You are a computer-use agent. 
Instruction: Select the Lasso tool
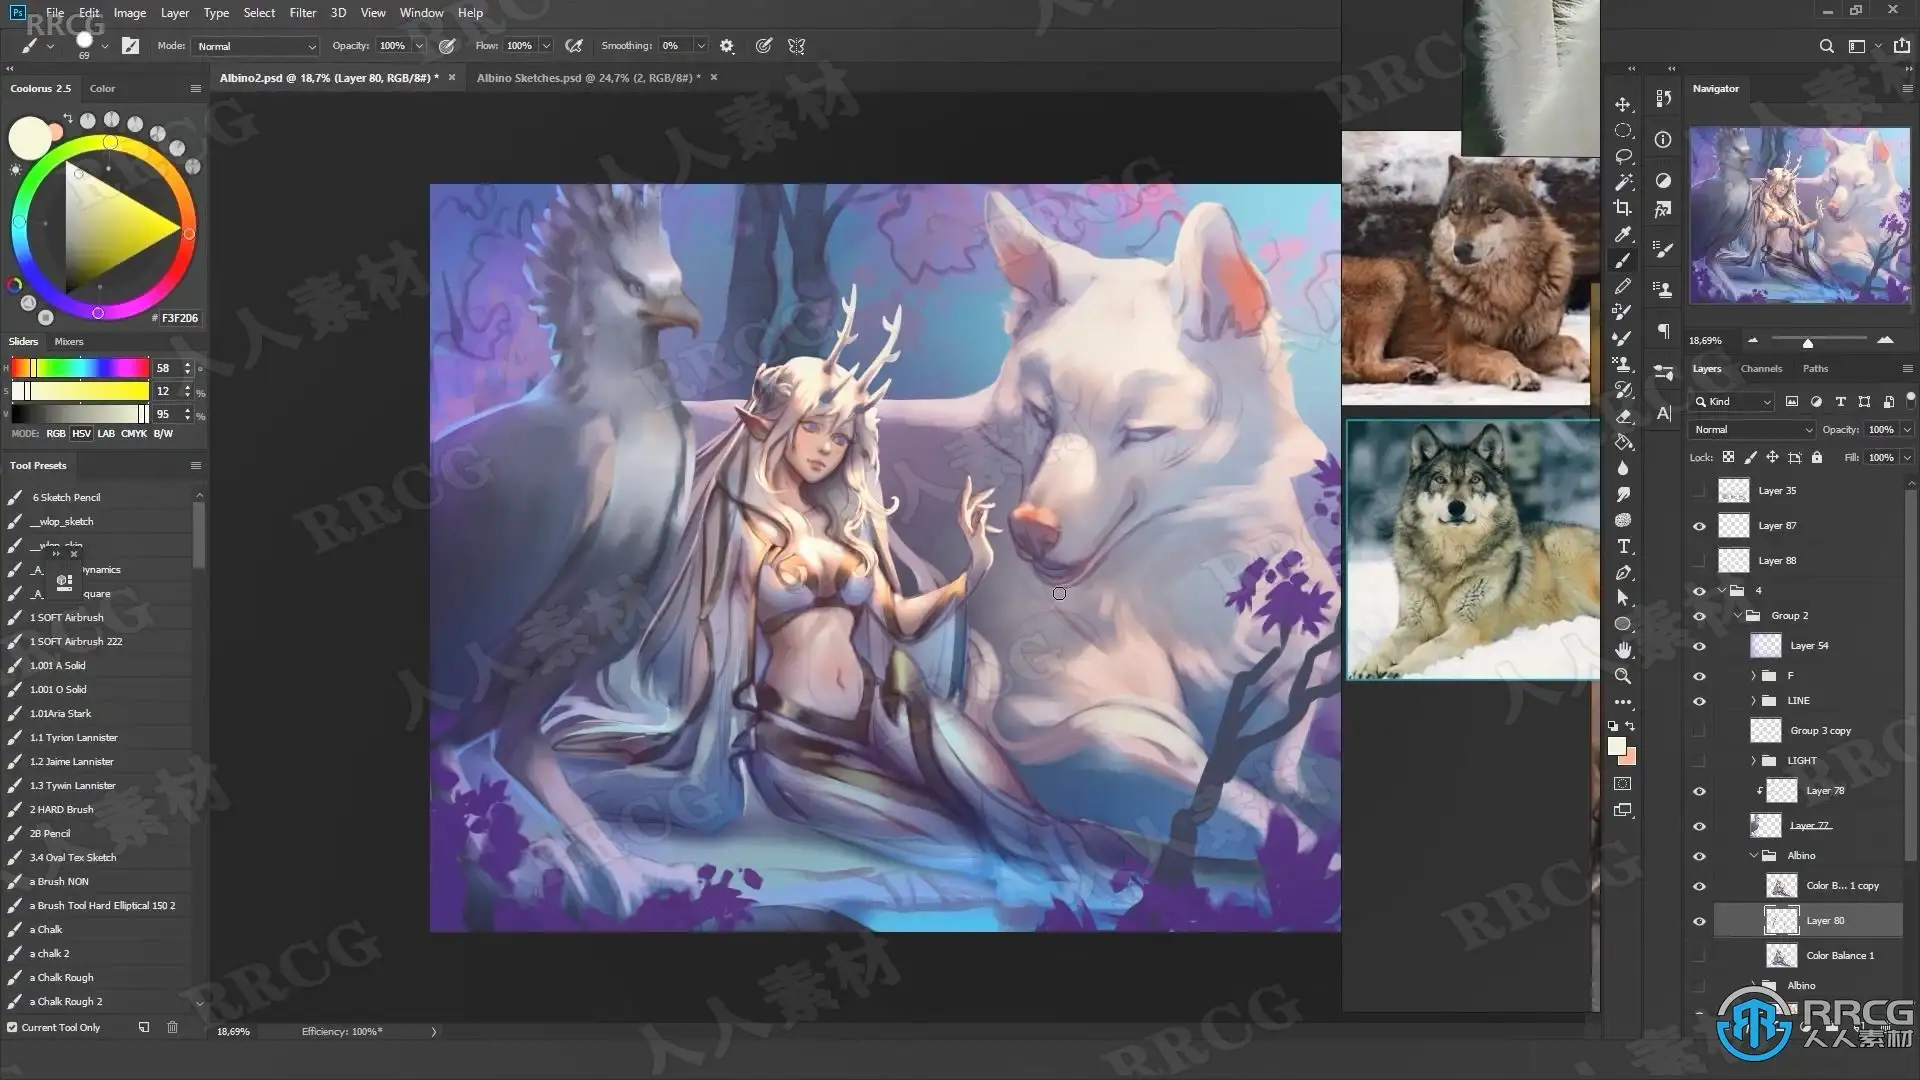pyautogui.click(x=1623, y=157)
